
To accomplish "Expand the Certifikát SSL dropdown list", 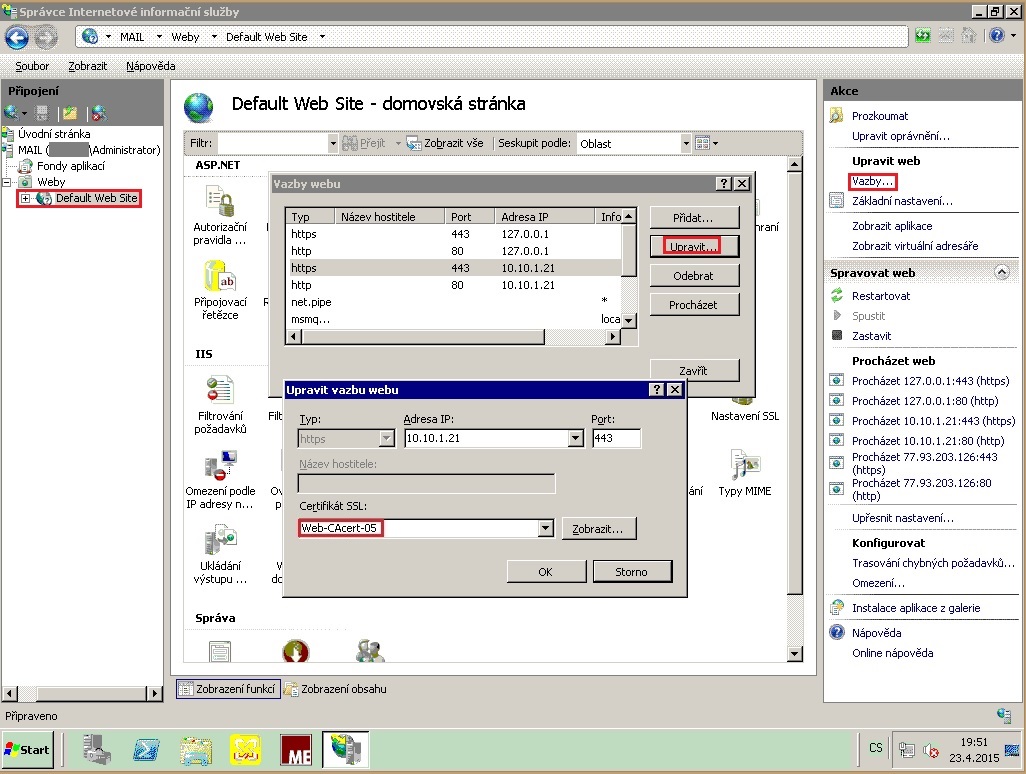I will [x=545, y=528].
